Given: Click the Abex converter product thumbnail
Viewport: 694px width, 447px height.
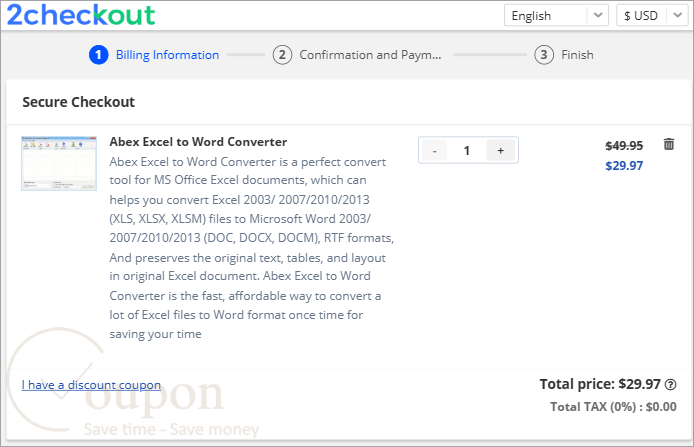Looking at the screenshot, I should tap(59, 163).
